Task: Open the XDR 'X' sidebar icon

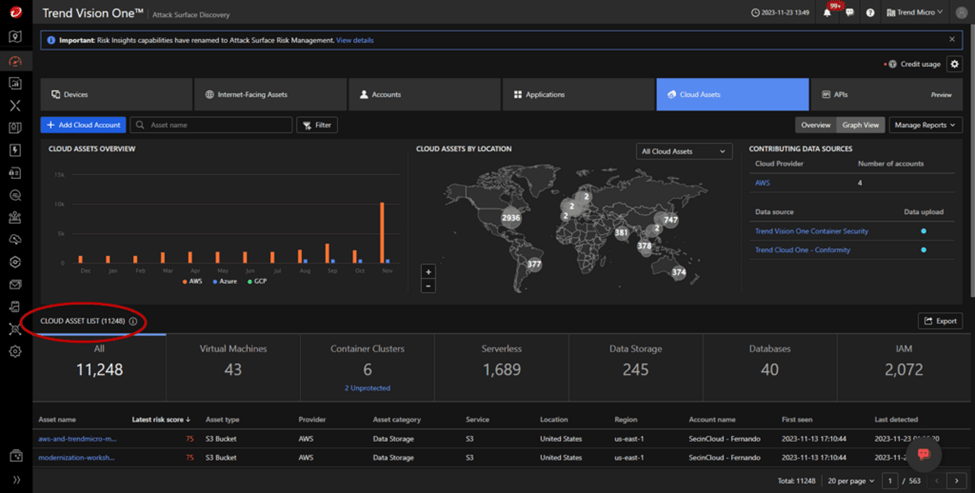Action: click(16, 106)
